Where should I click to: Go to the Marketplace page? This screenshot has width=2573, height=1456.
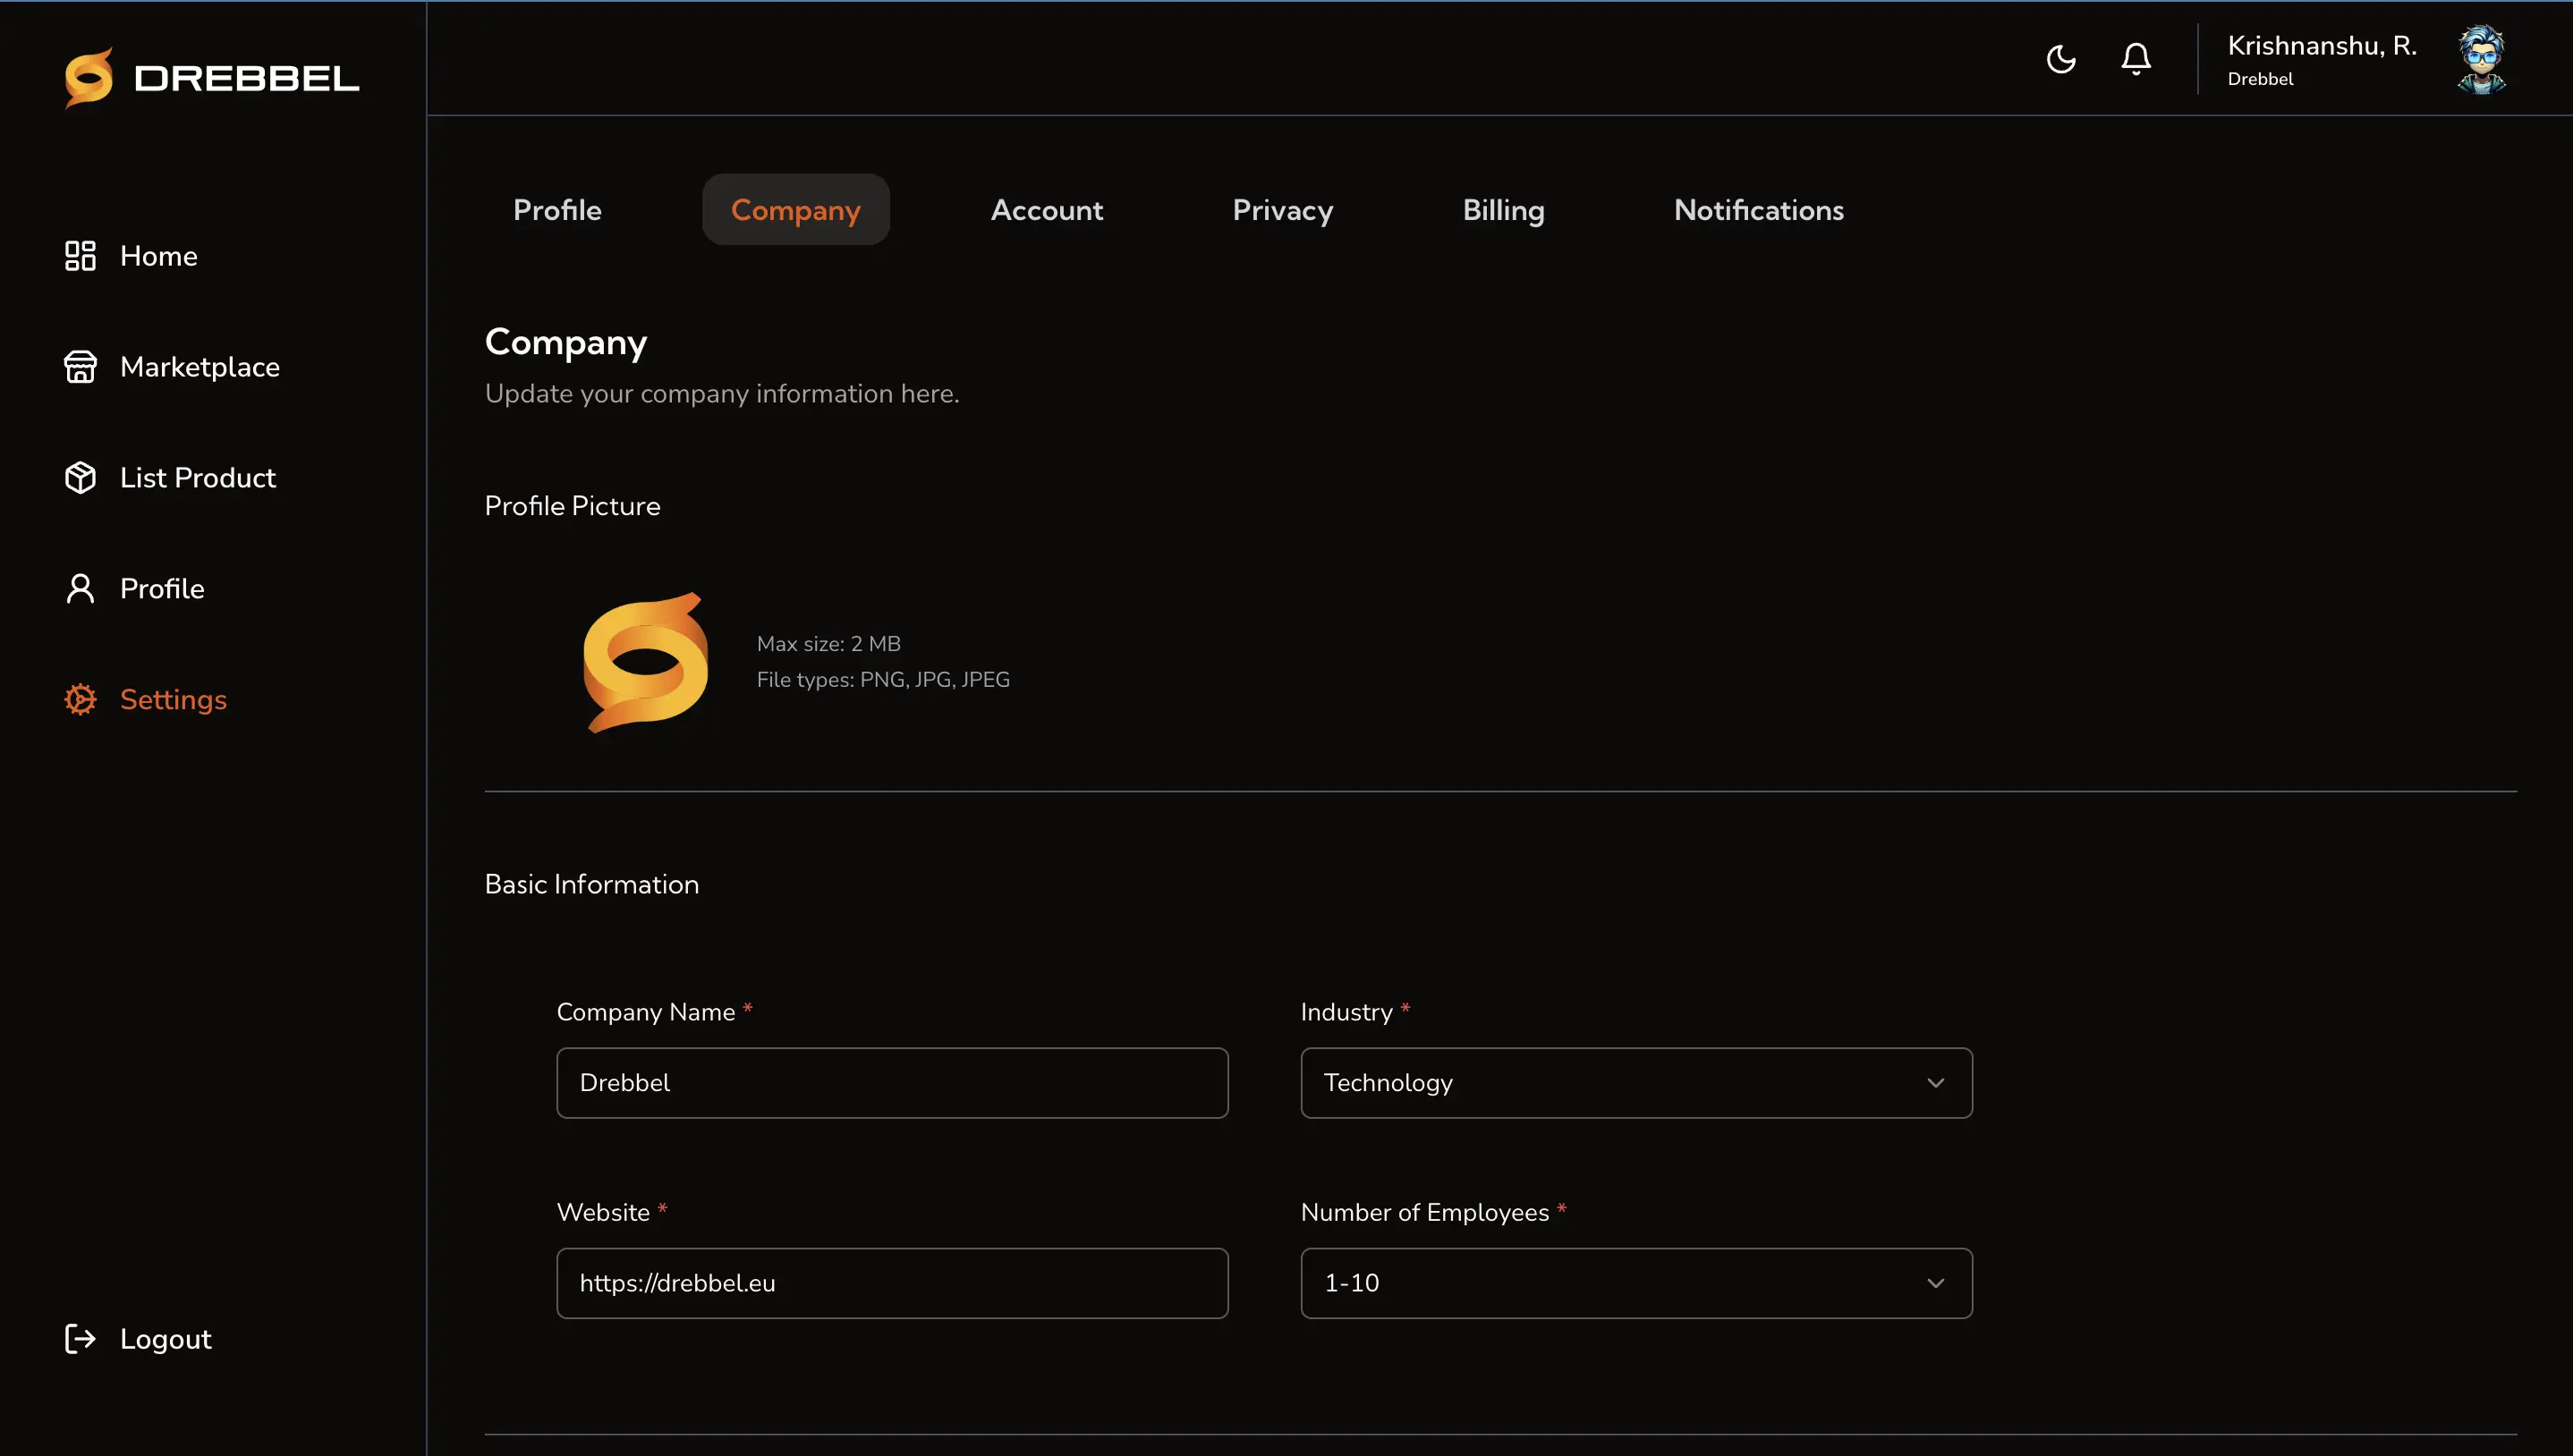pos(200,367)
